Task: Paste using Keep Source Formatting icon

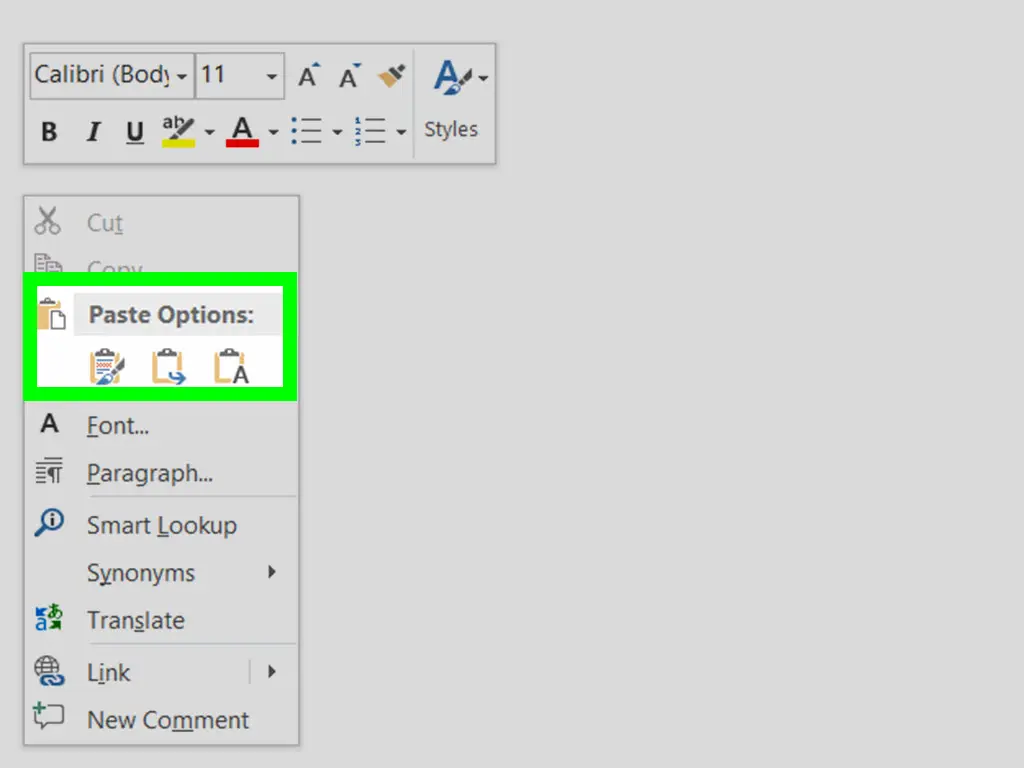Action: click(106, 367)
